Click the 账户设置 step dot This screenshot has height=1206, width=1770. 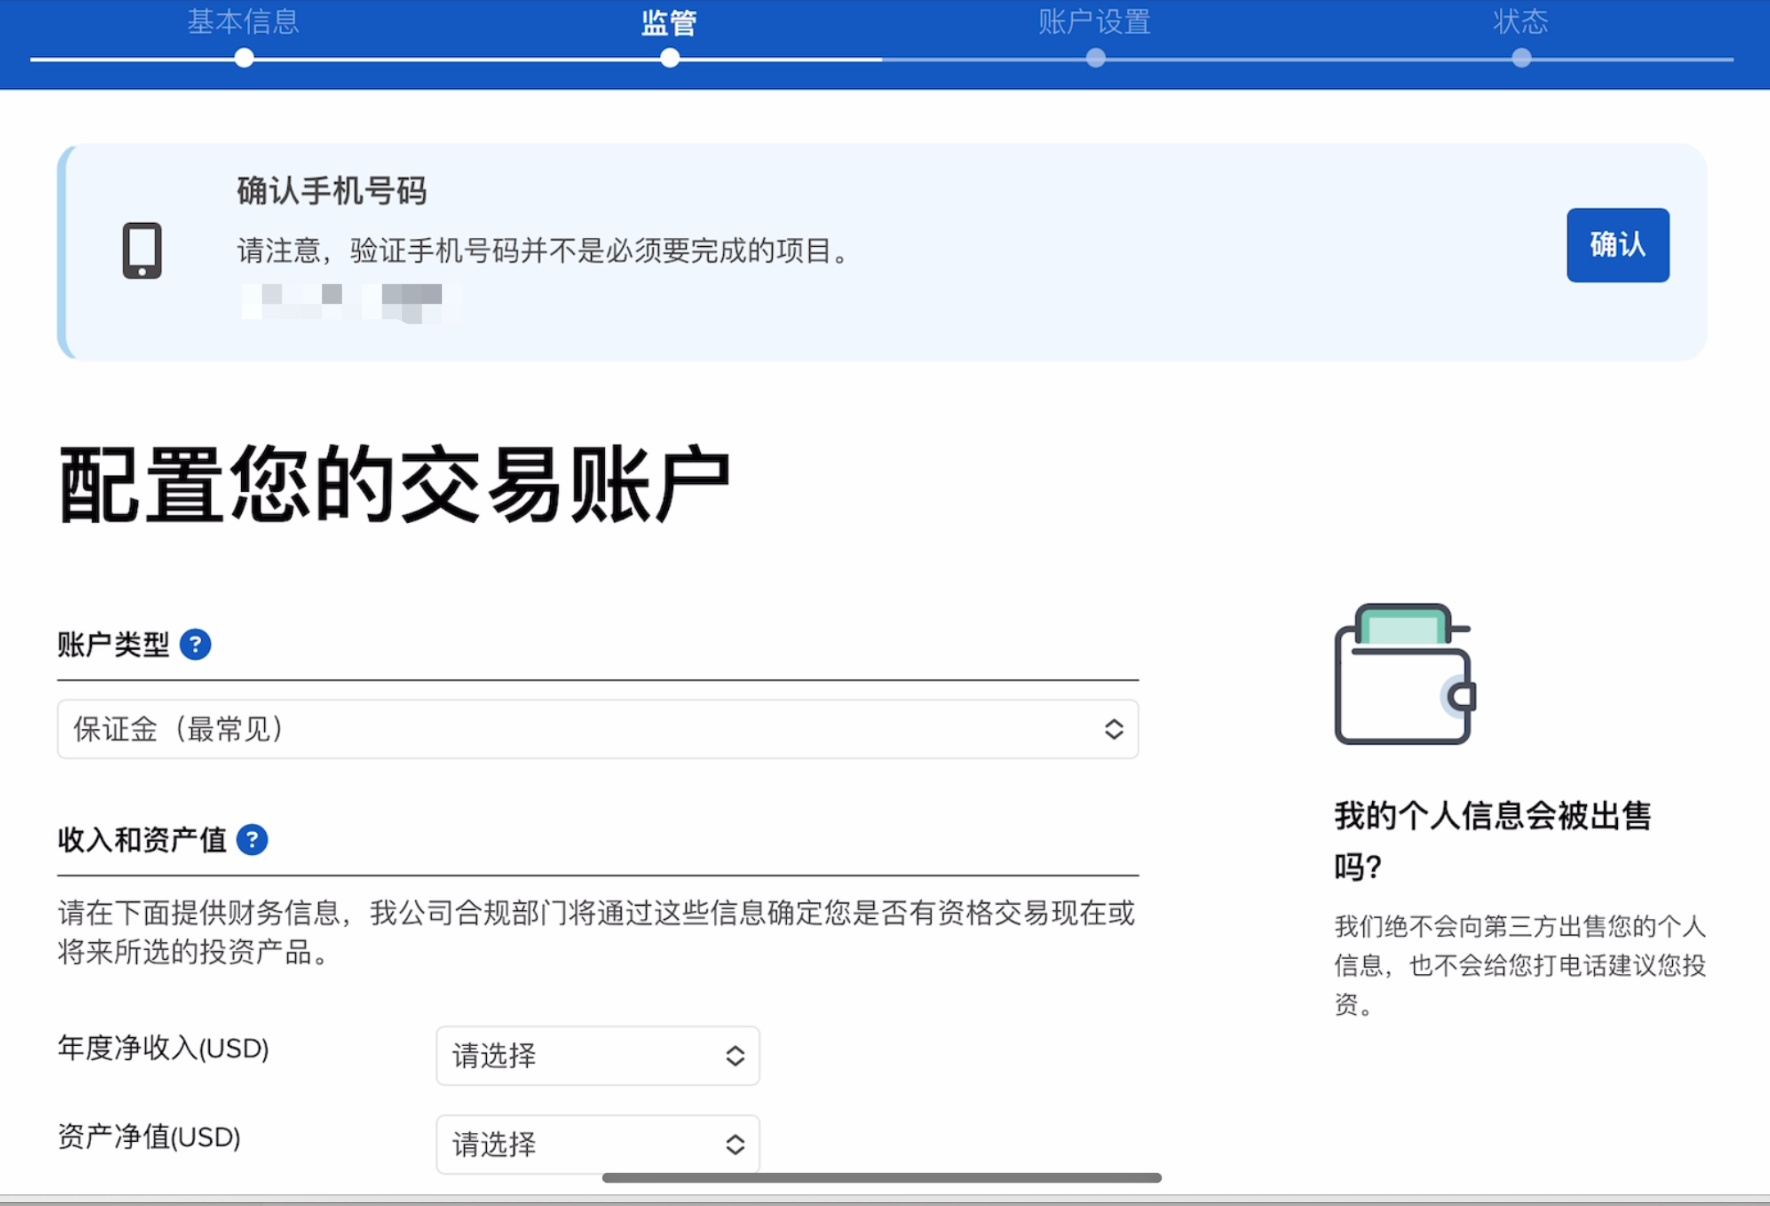click(x=1096, y=58)
